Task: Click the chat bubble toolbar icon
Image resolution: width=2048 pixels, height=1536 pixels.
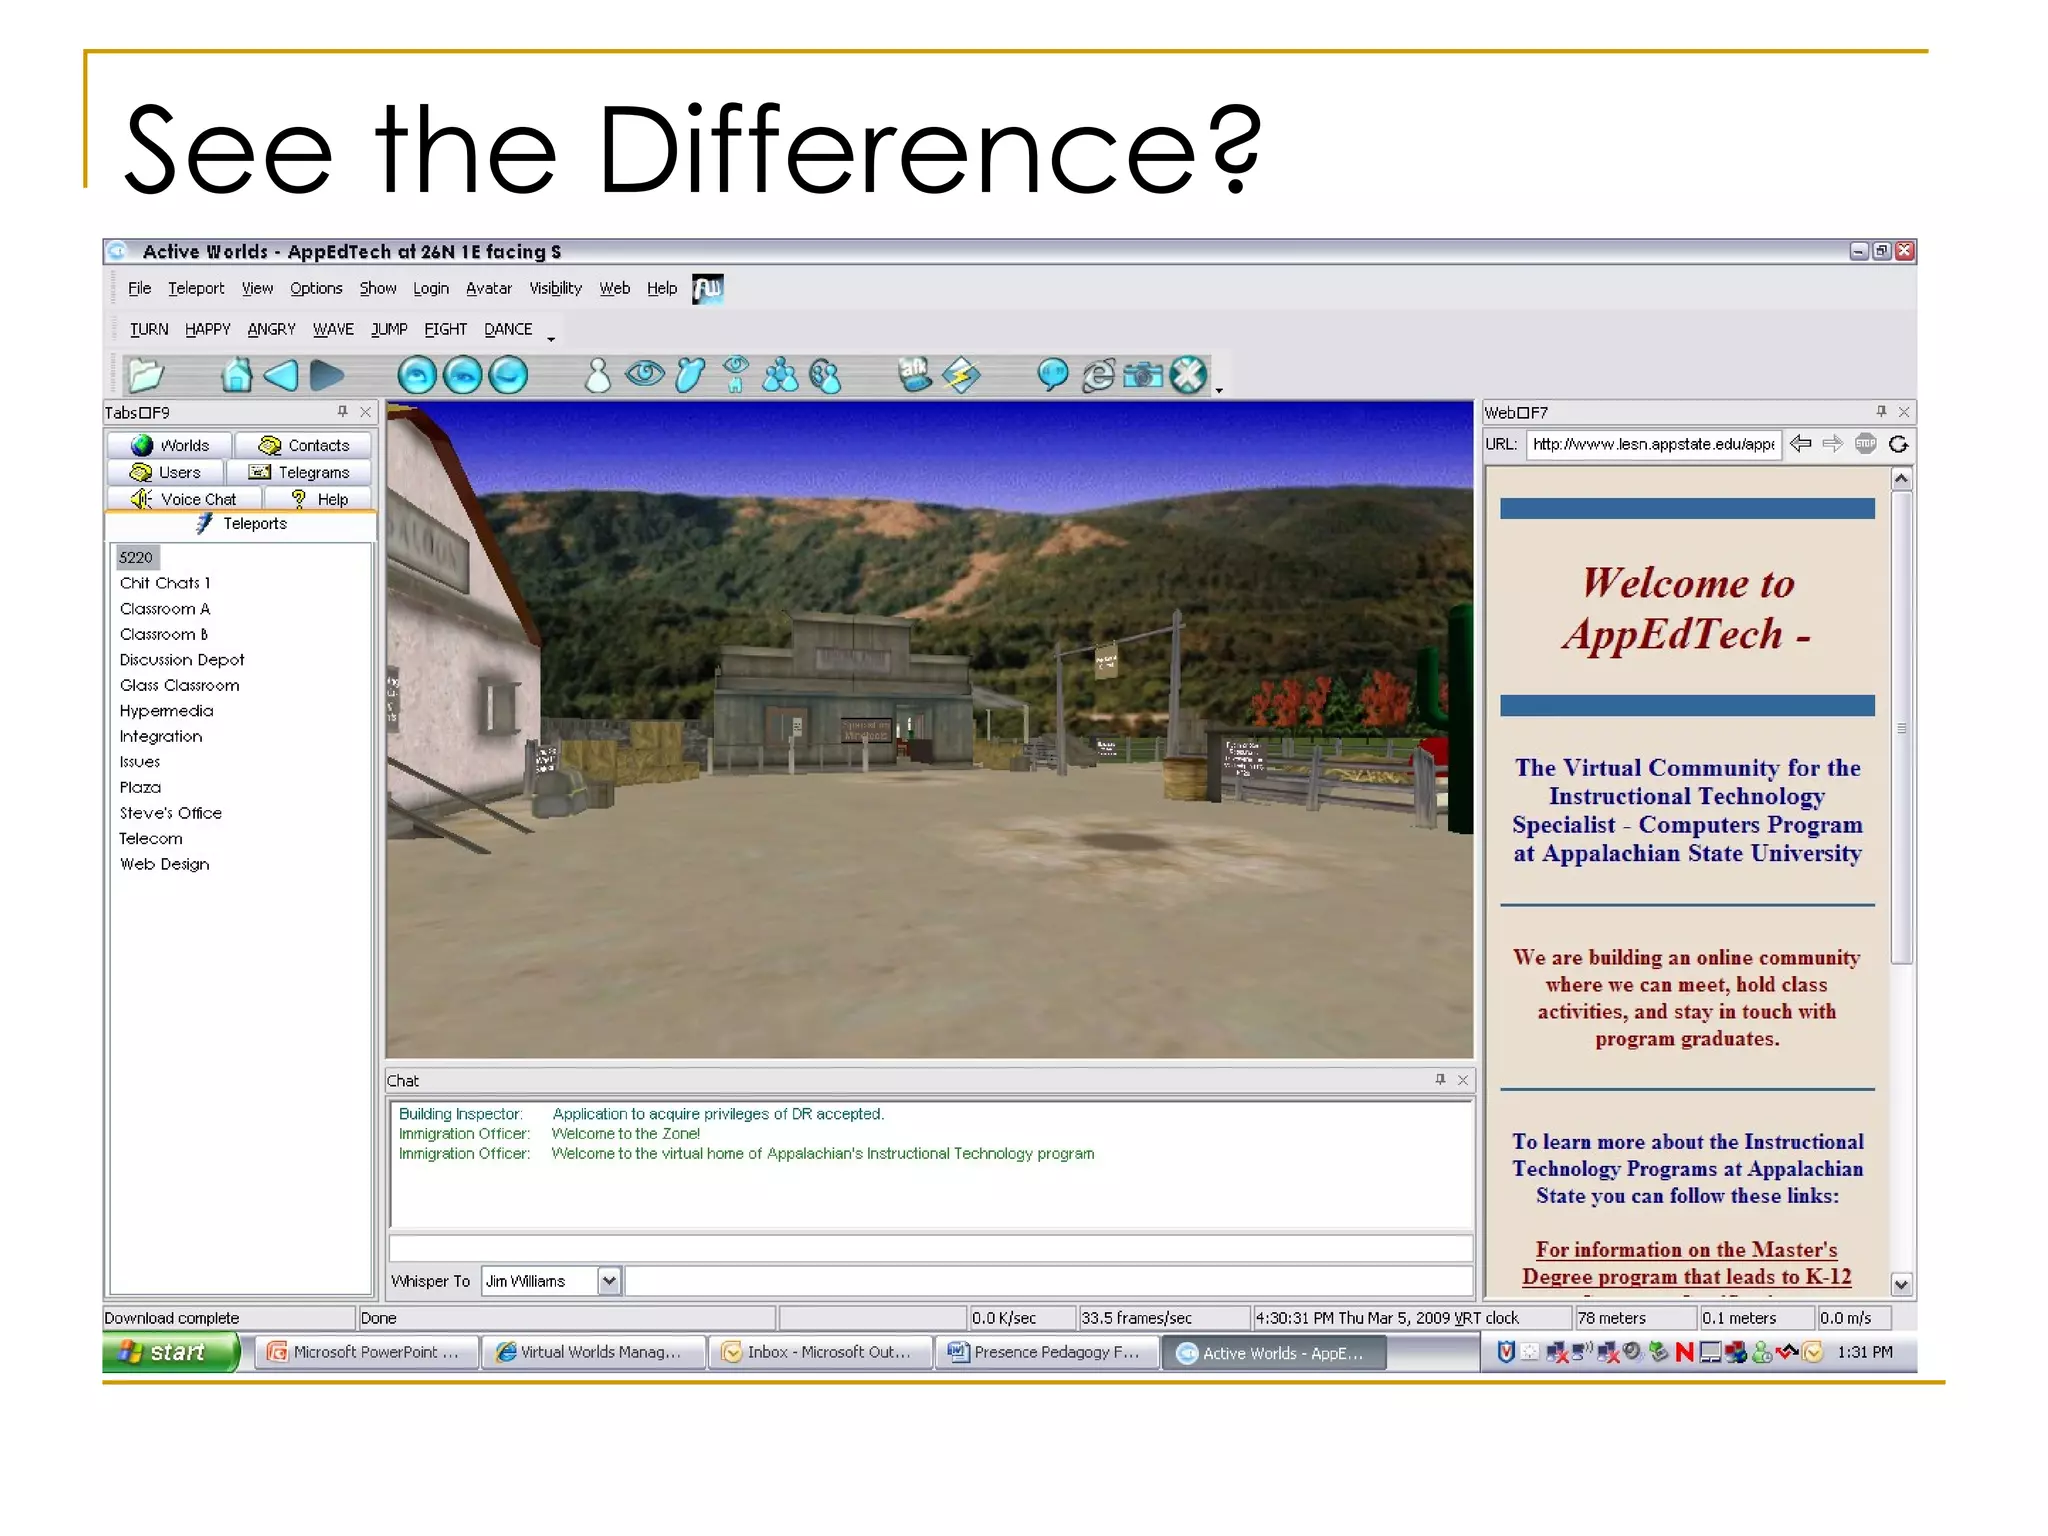Action: point(1052,375)
